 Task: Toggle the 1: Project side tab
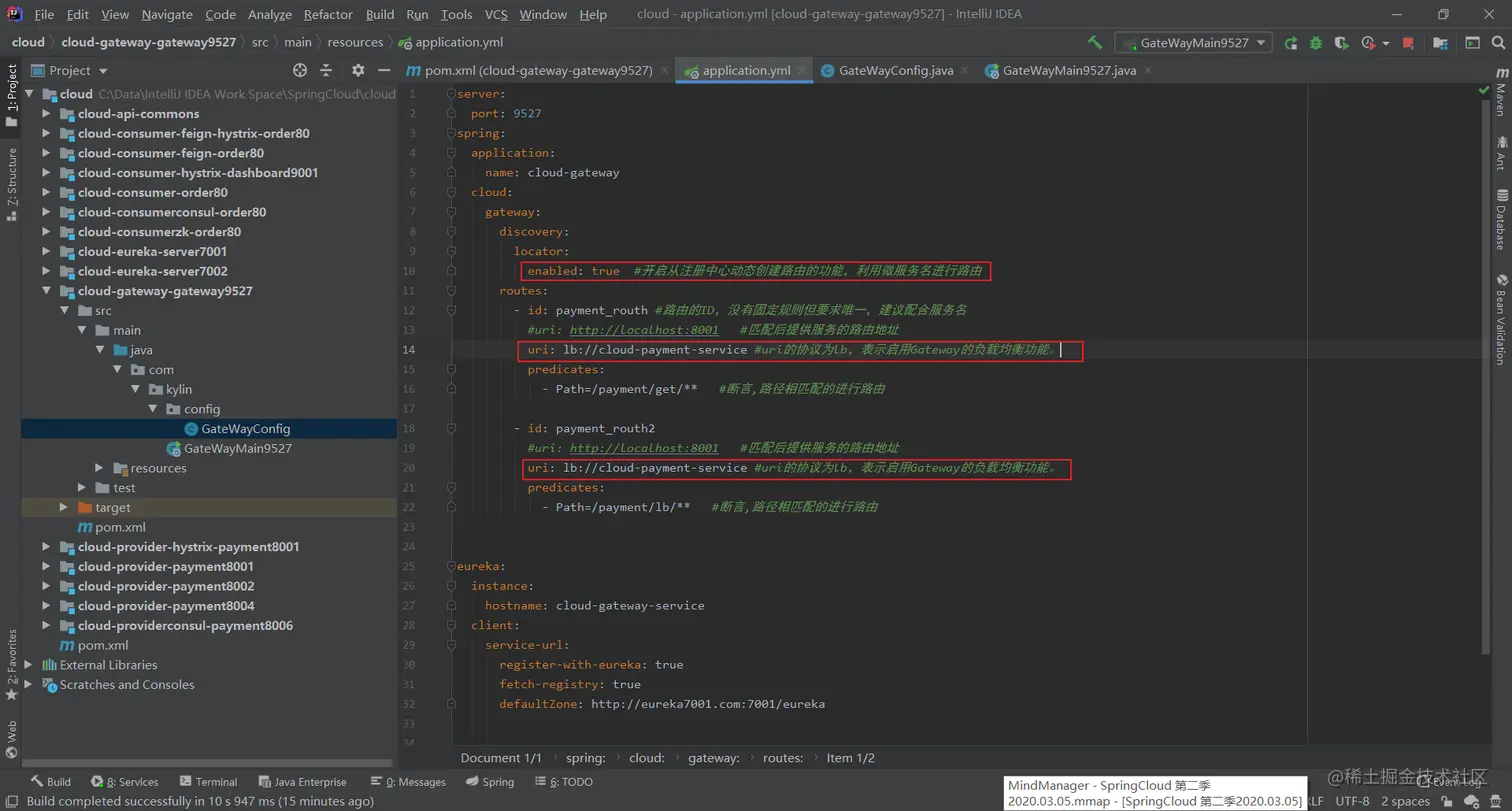pos(11,95)
